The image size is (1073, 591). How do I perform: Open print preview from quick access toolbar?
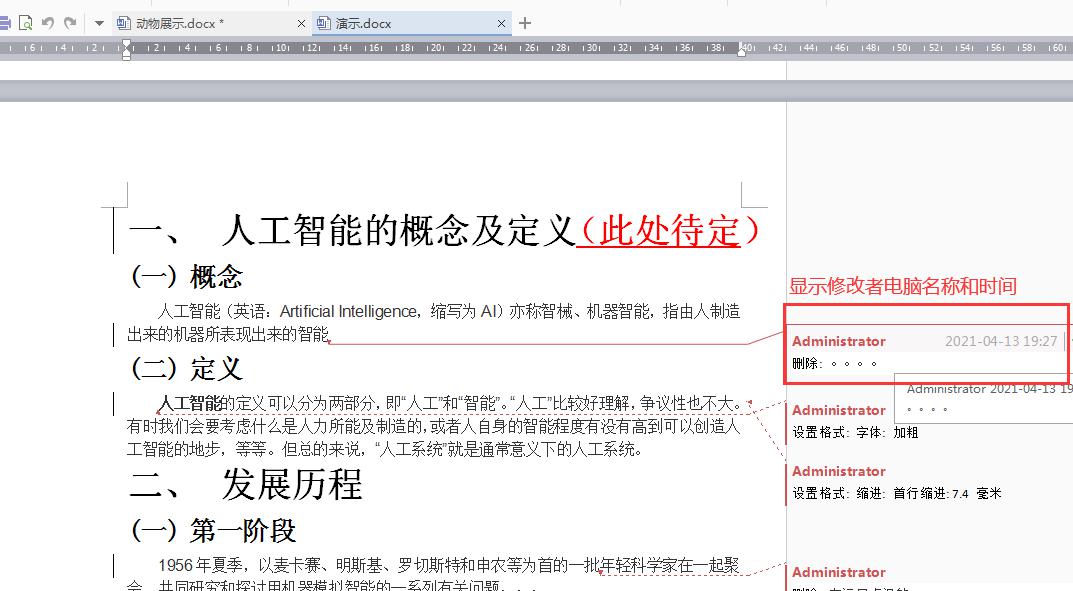coord(25,23)
